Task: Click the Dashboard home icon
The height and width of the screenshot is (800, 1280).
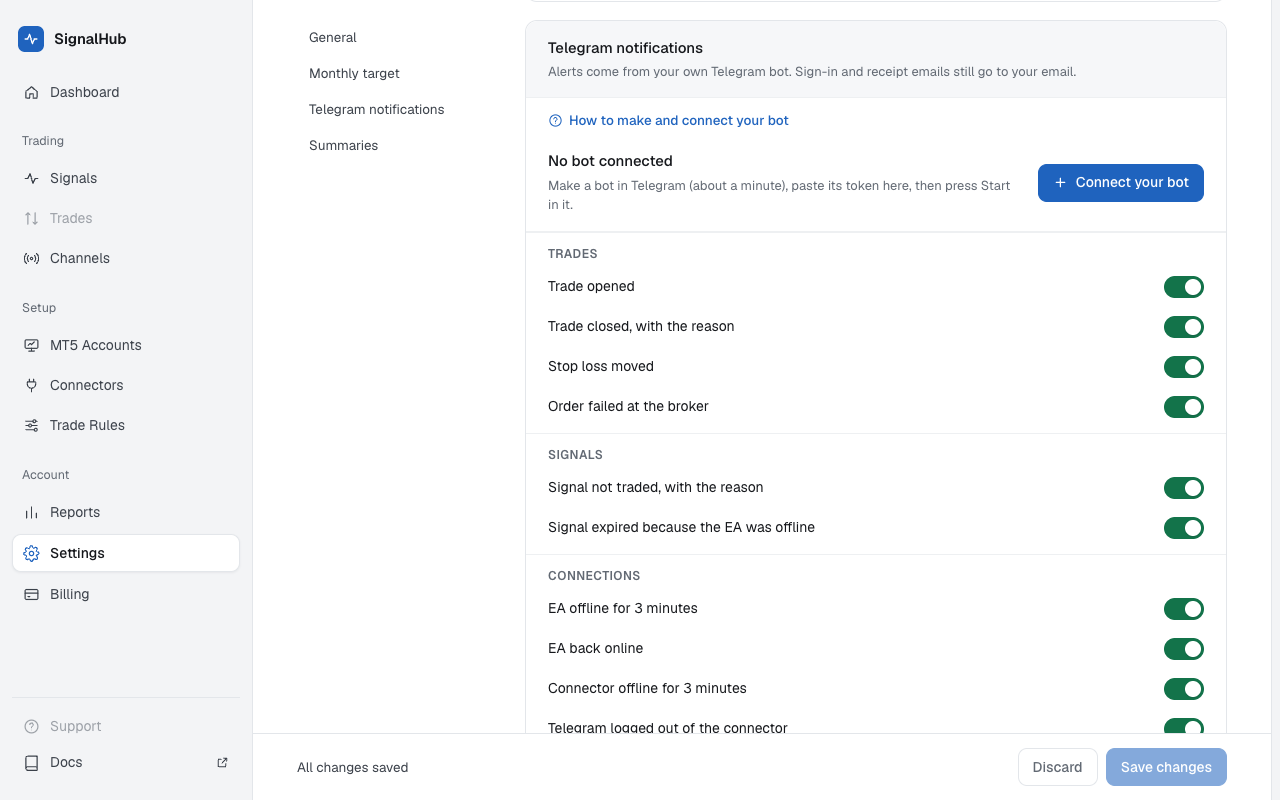Action: click(x=31, y=92)
